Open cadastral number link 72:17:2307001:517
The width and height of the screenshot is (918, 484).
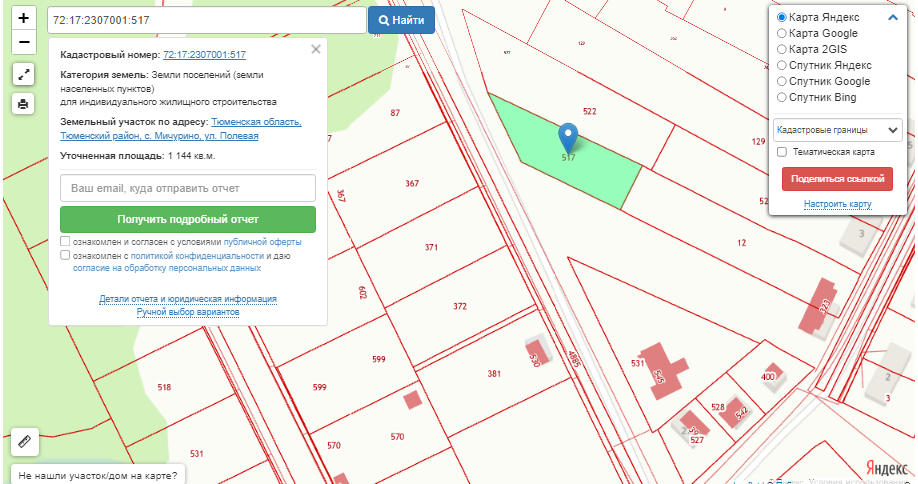[204, 55]
